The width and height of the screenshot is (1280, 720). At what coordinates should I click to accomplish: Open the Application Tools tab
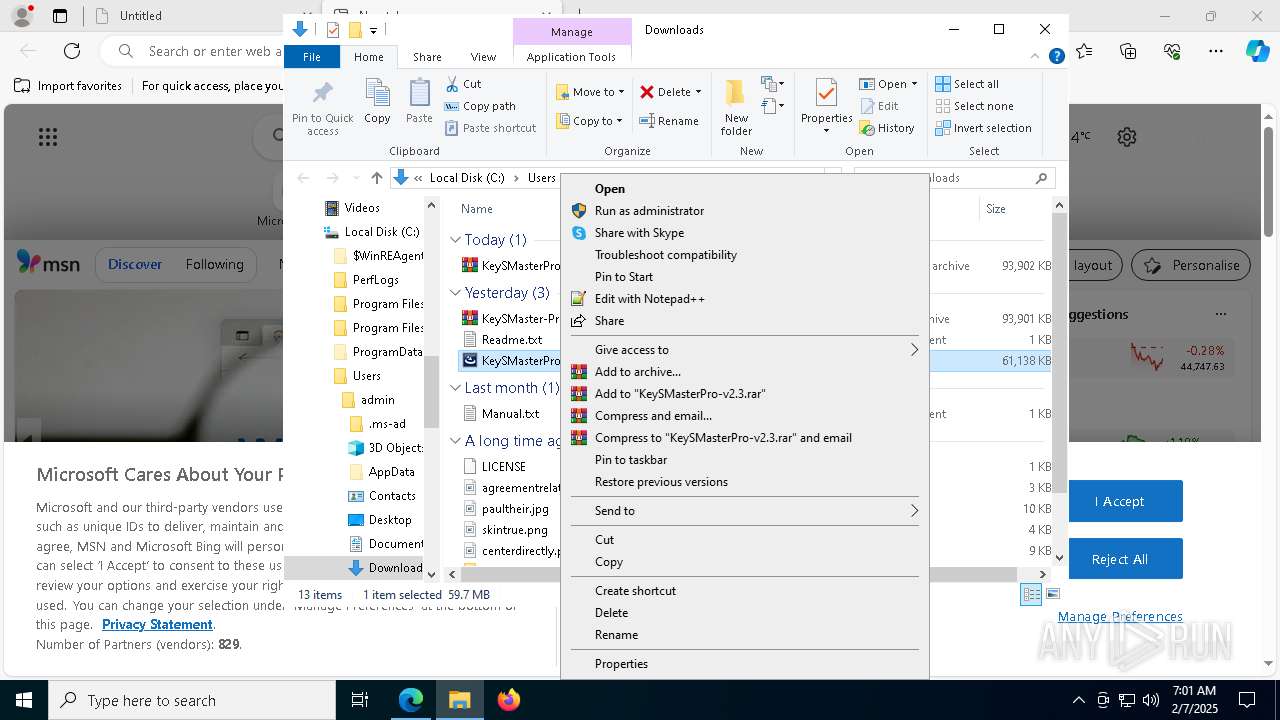pos(571,57)
